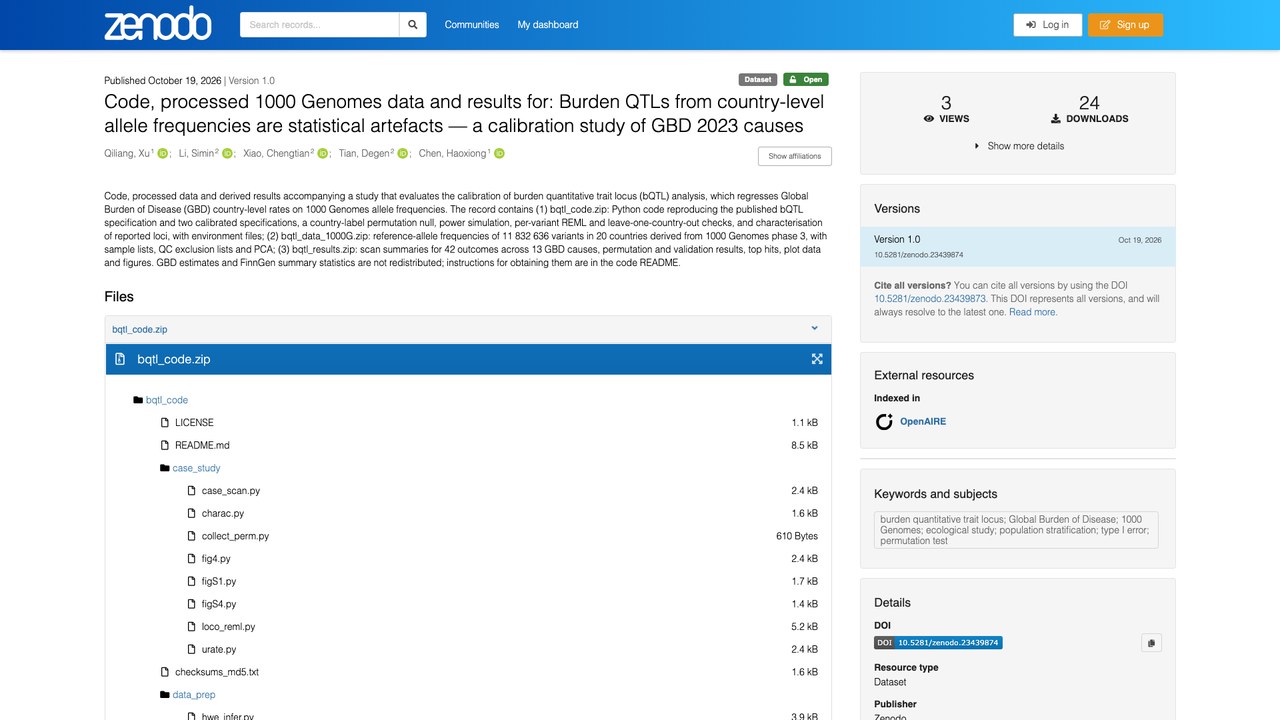Click the file icon beside README.md

click(x=165, y=445)
